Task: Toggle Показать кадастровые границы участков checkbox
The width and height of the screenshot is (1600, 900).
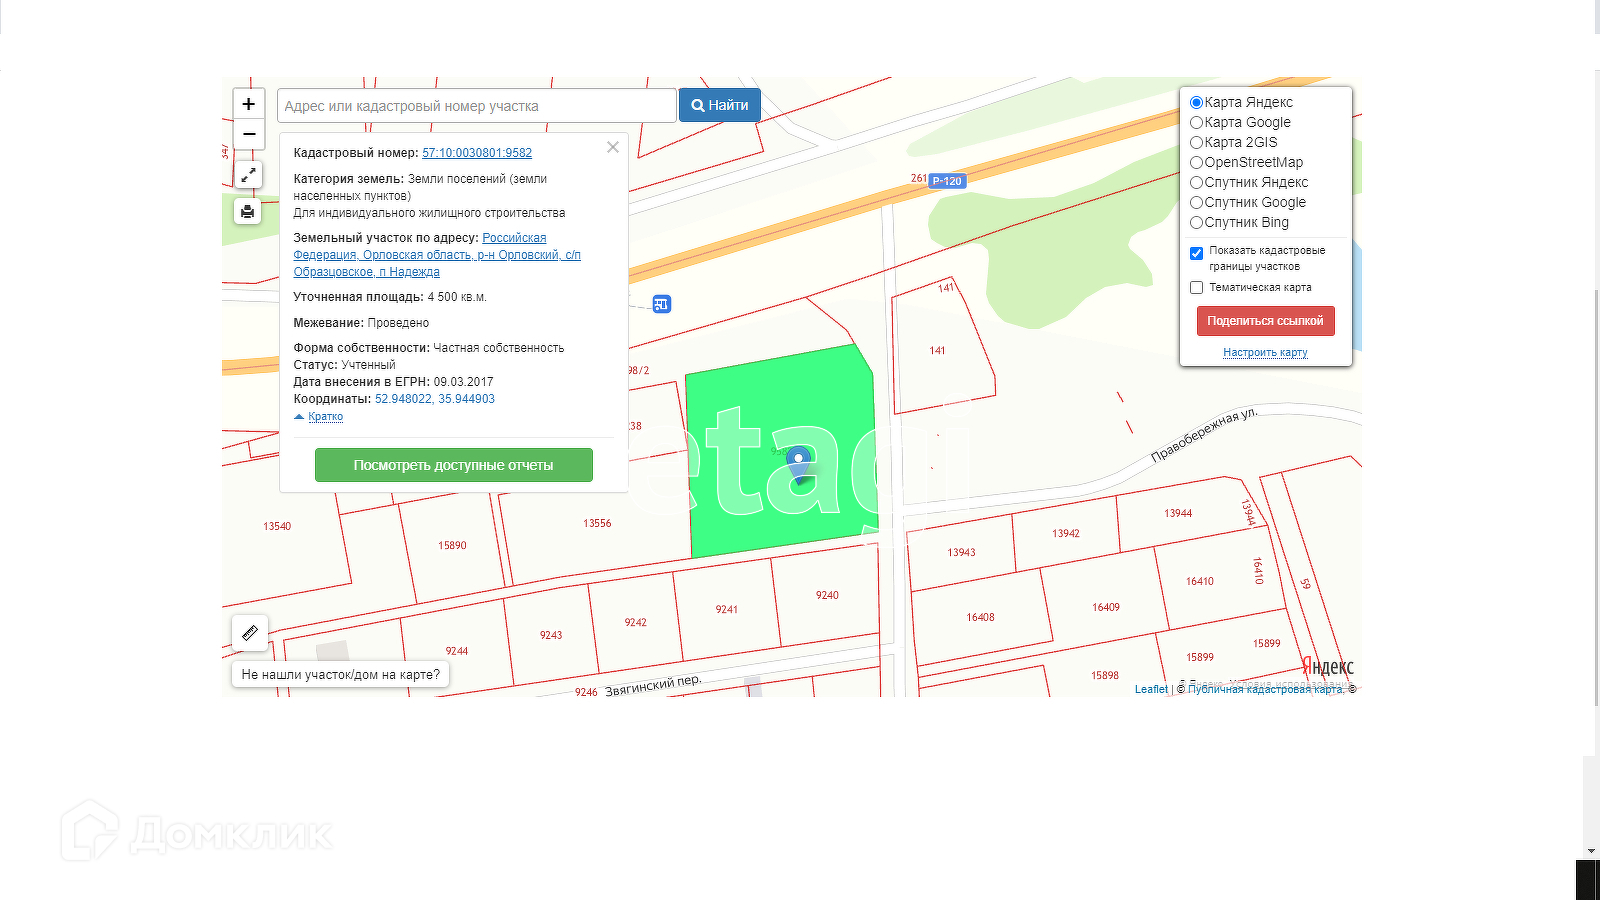Action: 1196,253
